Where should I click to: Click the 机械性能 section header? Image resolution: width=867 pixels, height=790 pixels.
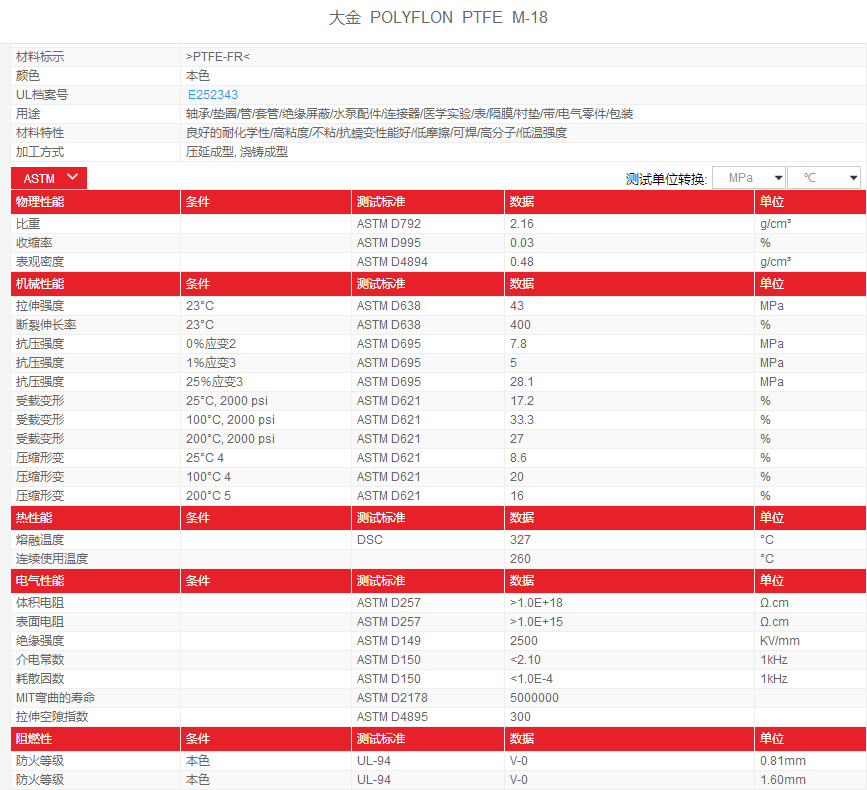click(x=40, y=284)
